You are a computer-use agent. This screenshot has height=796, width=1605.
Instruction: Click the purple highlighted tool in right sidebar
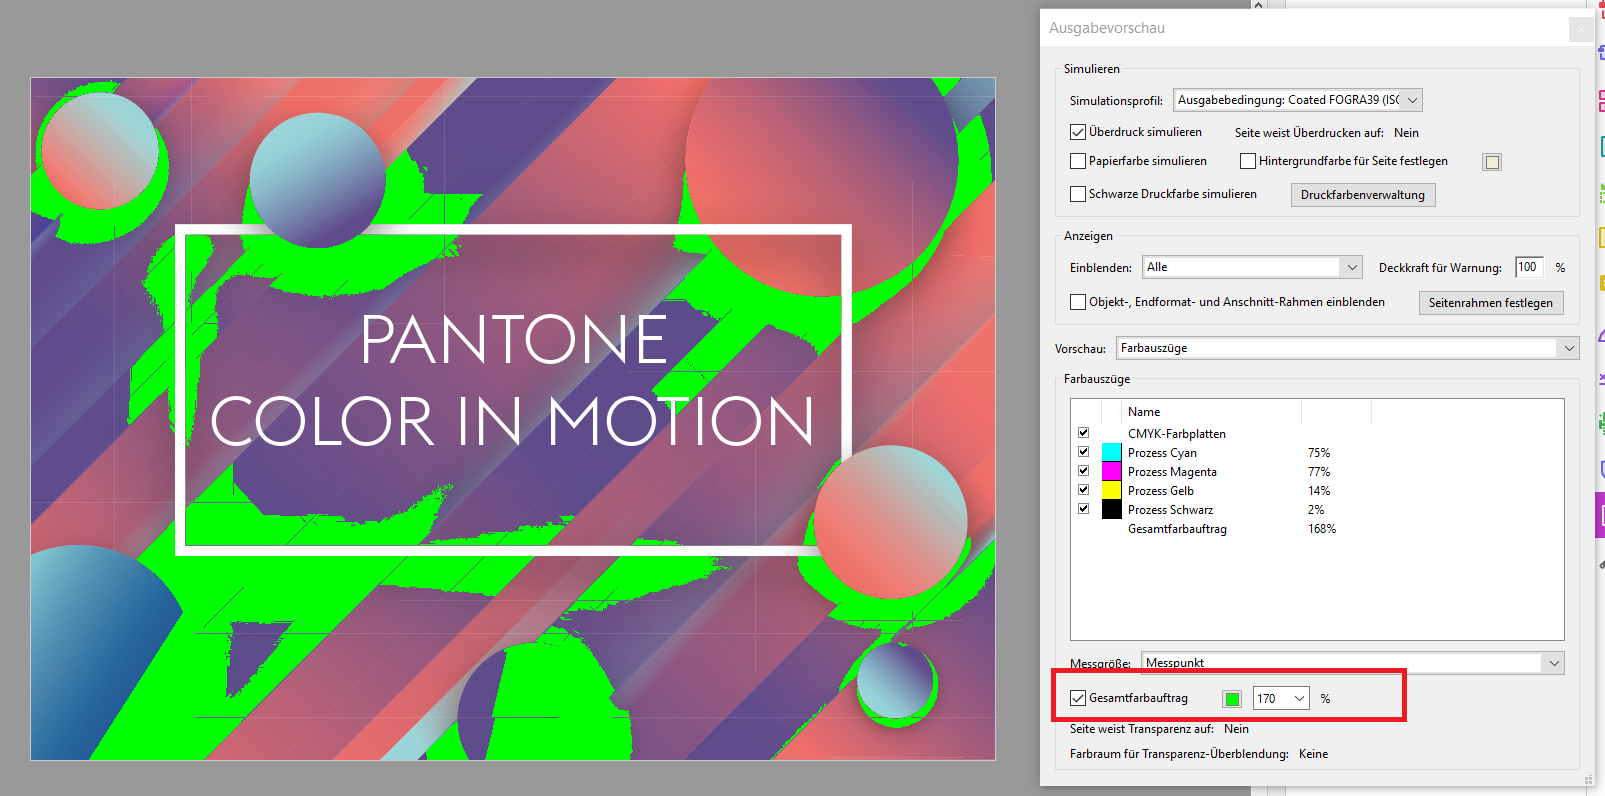[x=1599, y=515]
